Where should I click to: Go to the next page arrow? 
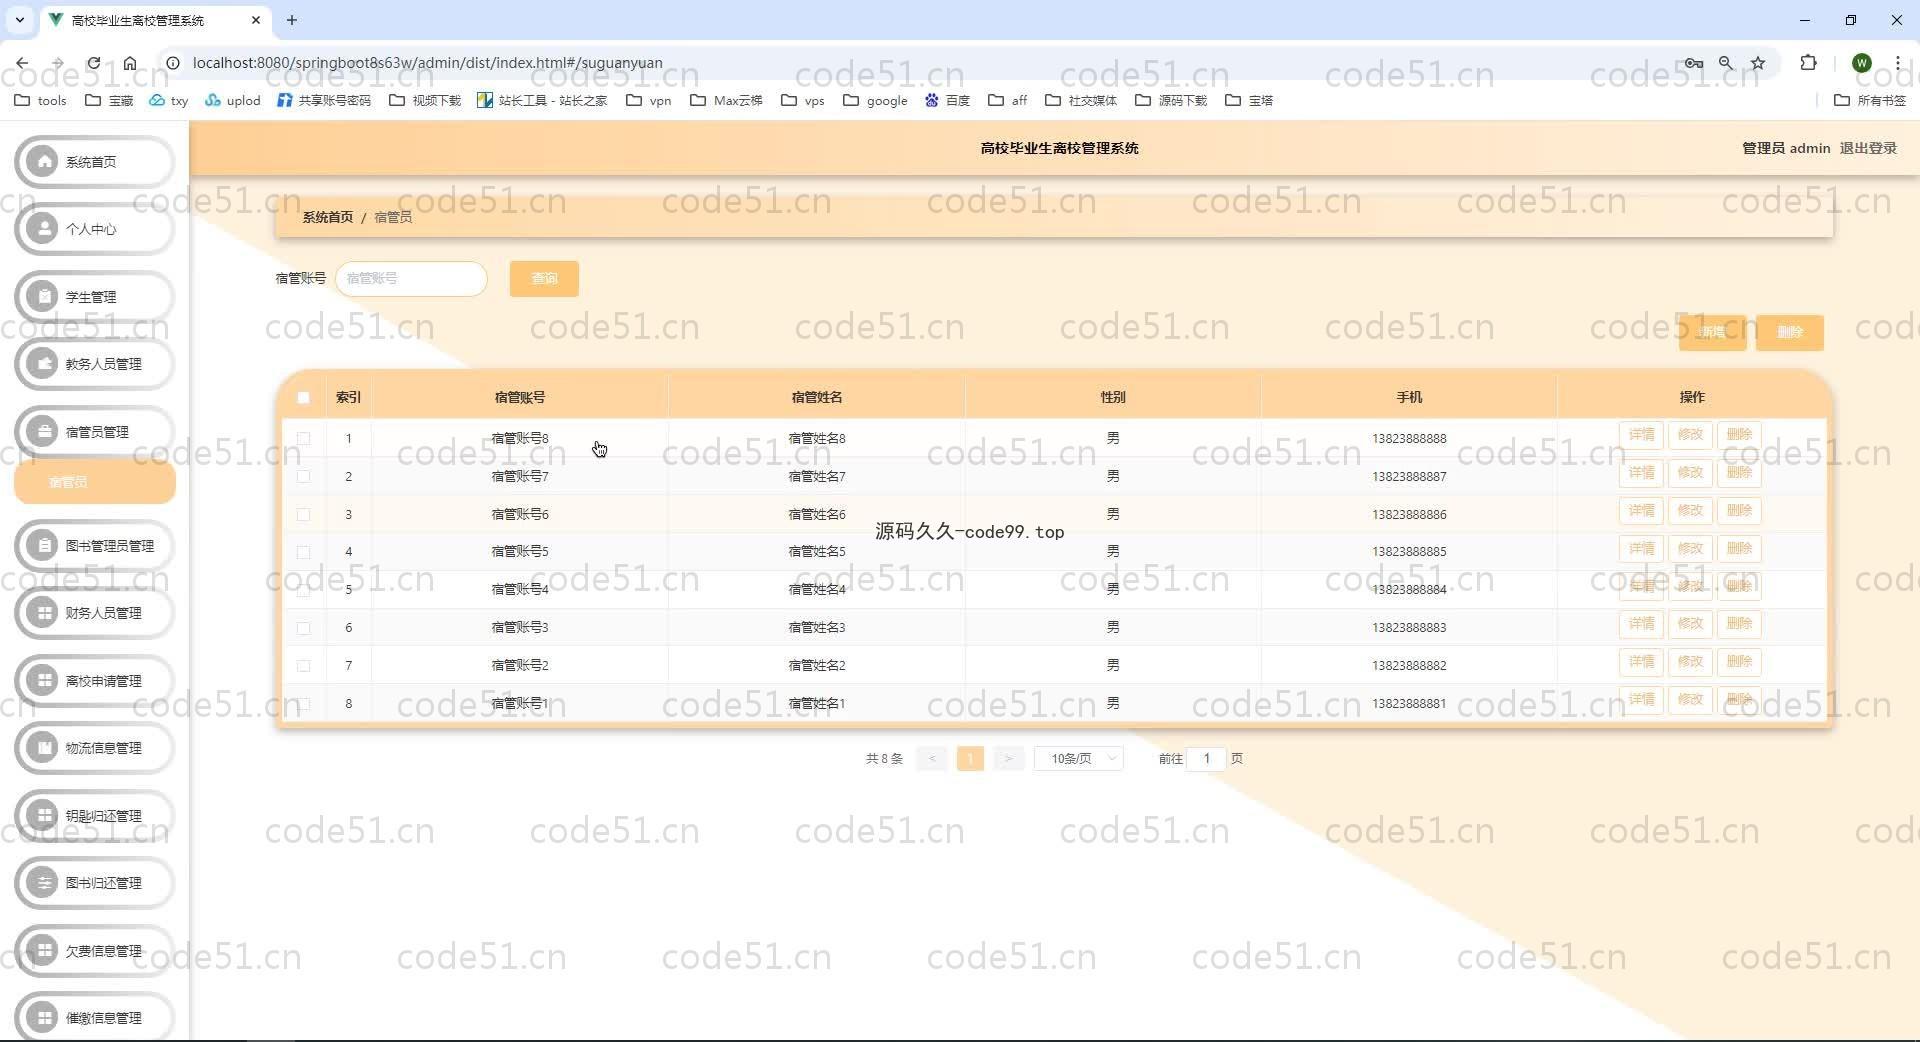1008,759
